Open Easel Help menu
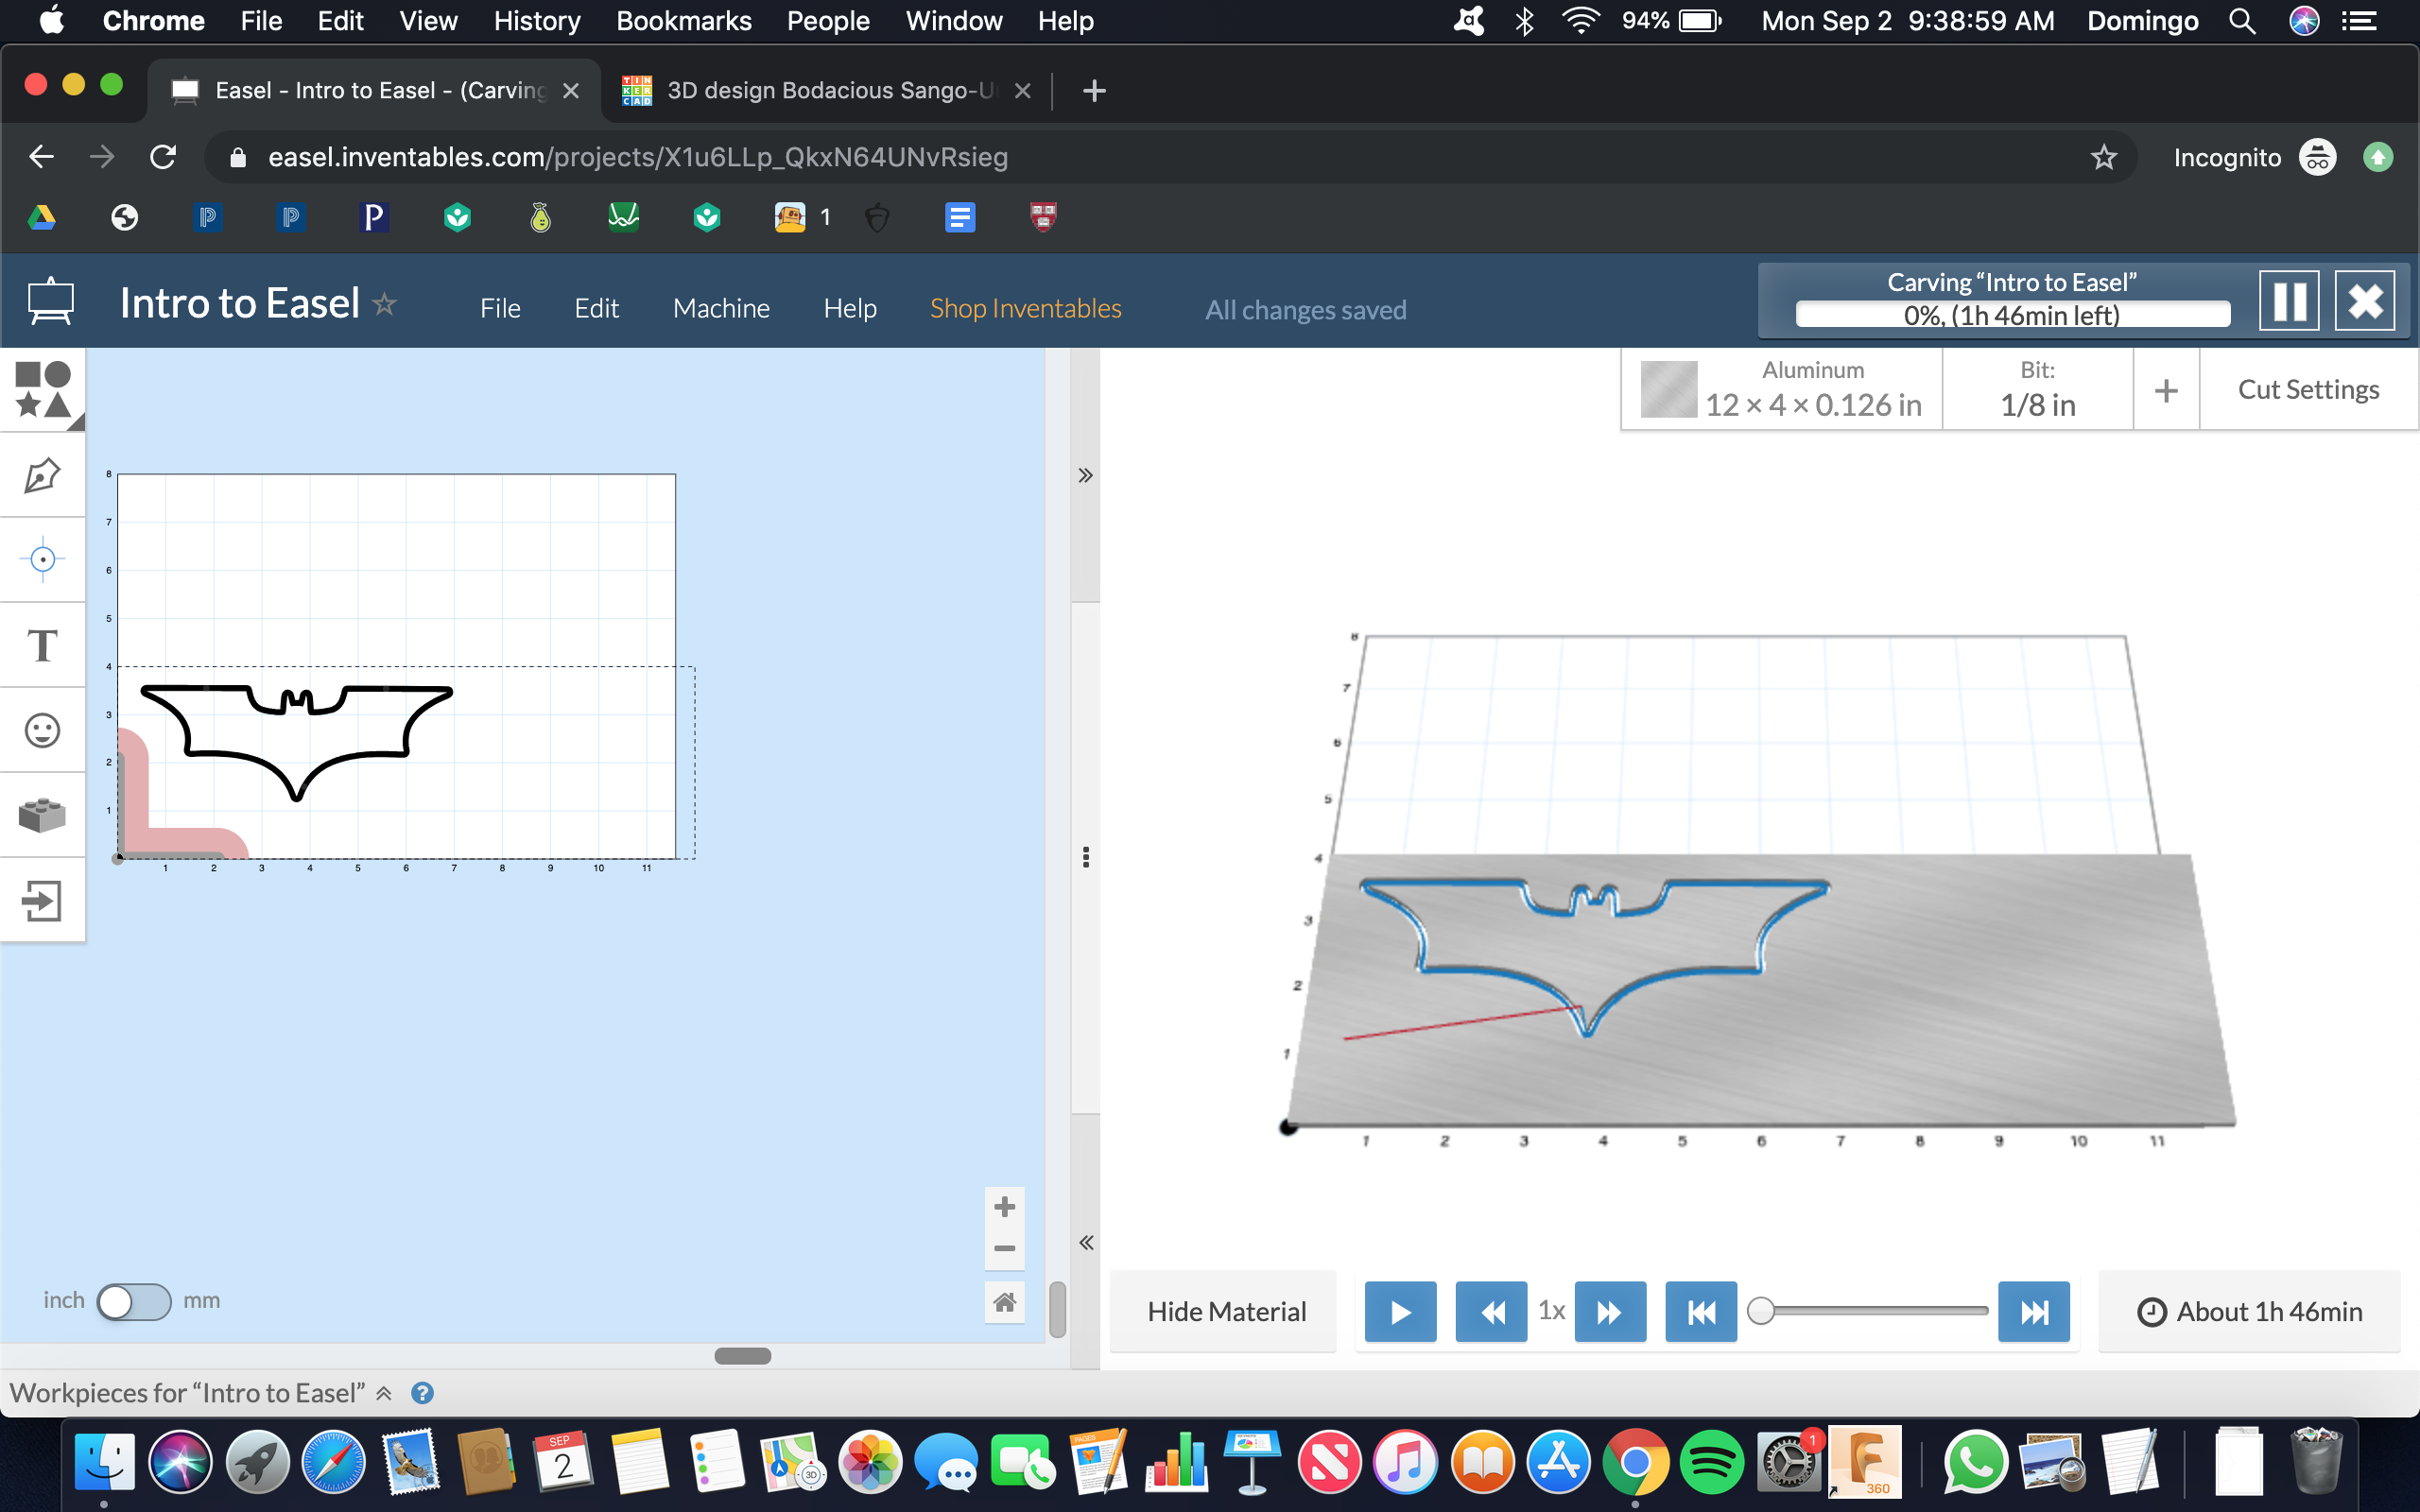The image size is (2420, 1512). (850, 308)
